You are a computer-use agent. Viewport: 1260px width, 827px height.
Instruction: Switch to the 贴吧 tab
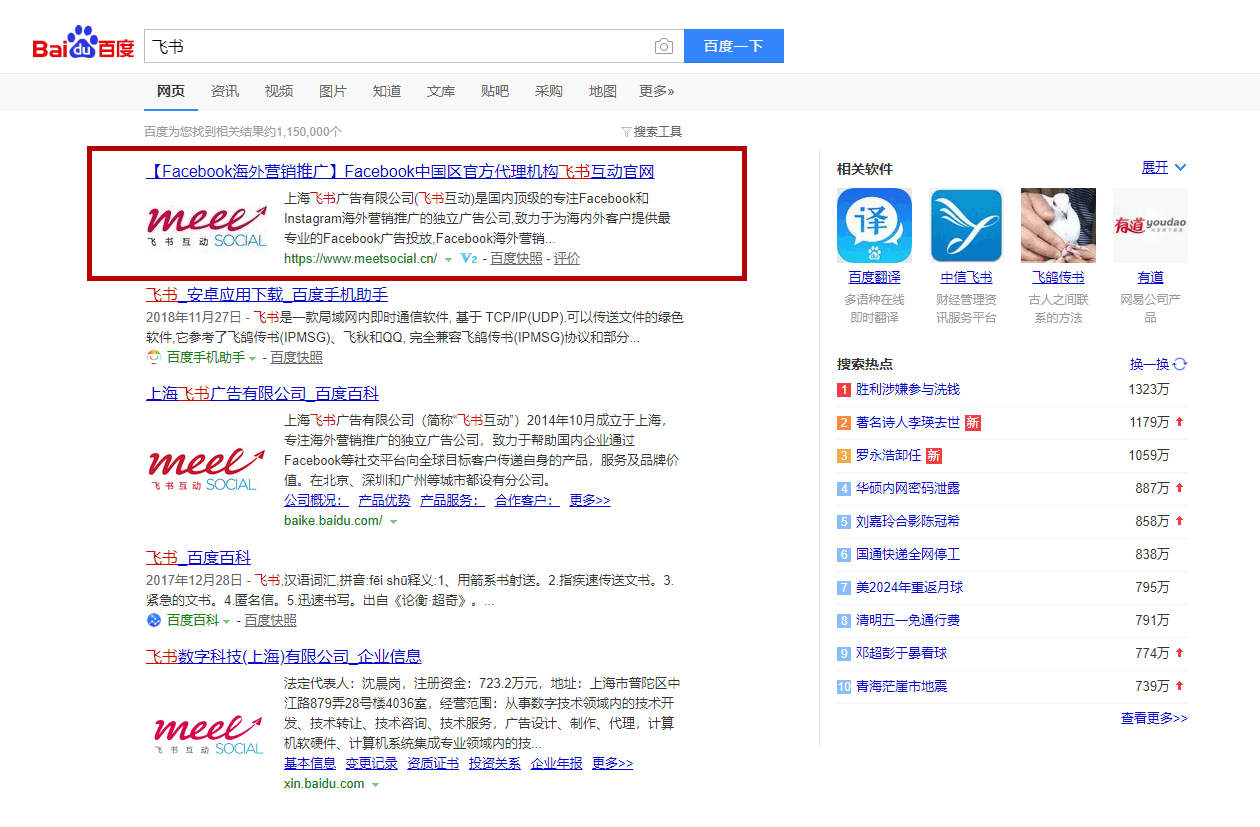(x=495, y=91)
